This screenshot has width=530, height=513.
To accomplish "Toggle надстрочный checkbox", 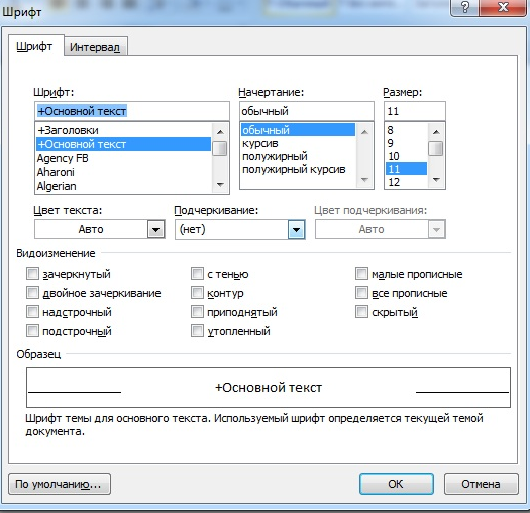I will pyautogui.click(x=32, y=311).
